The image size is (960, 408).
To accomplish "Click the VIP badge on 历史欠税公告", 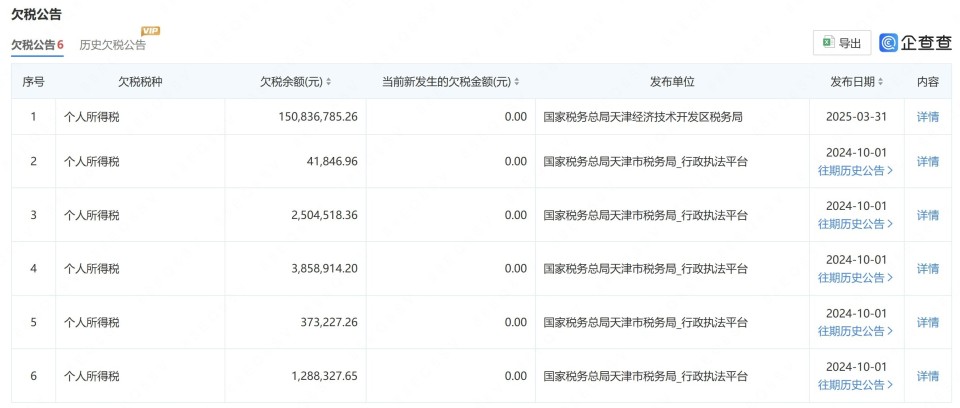I will pyautogui.click(x=151, y=31).
